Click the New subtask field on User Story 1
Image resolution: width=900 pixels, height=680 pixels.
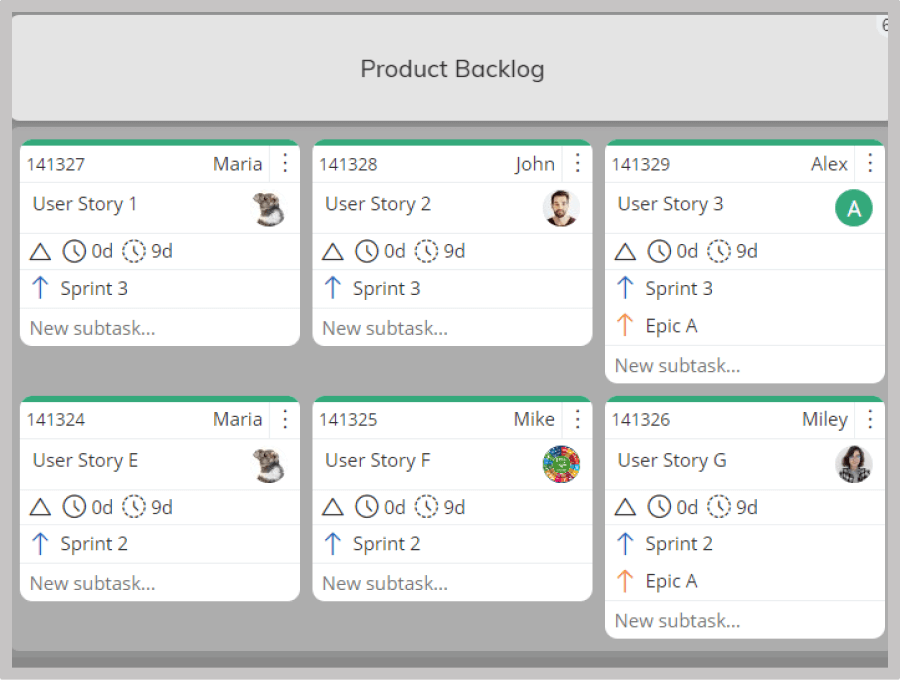pyautogui.click(x=160, y=328)
